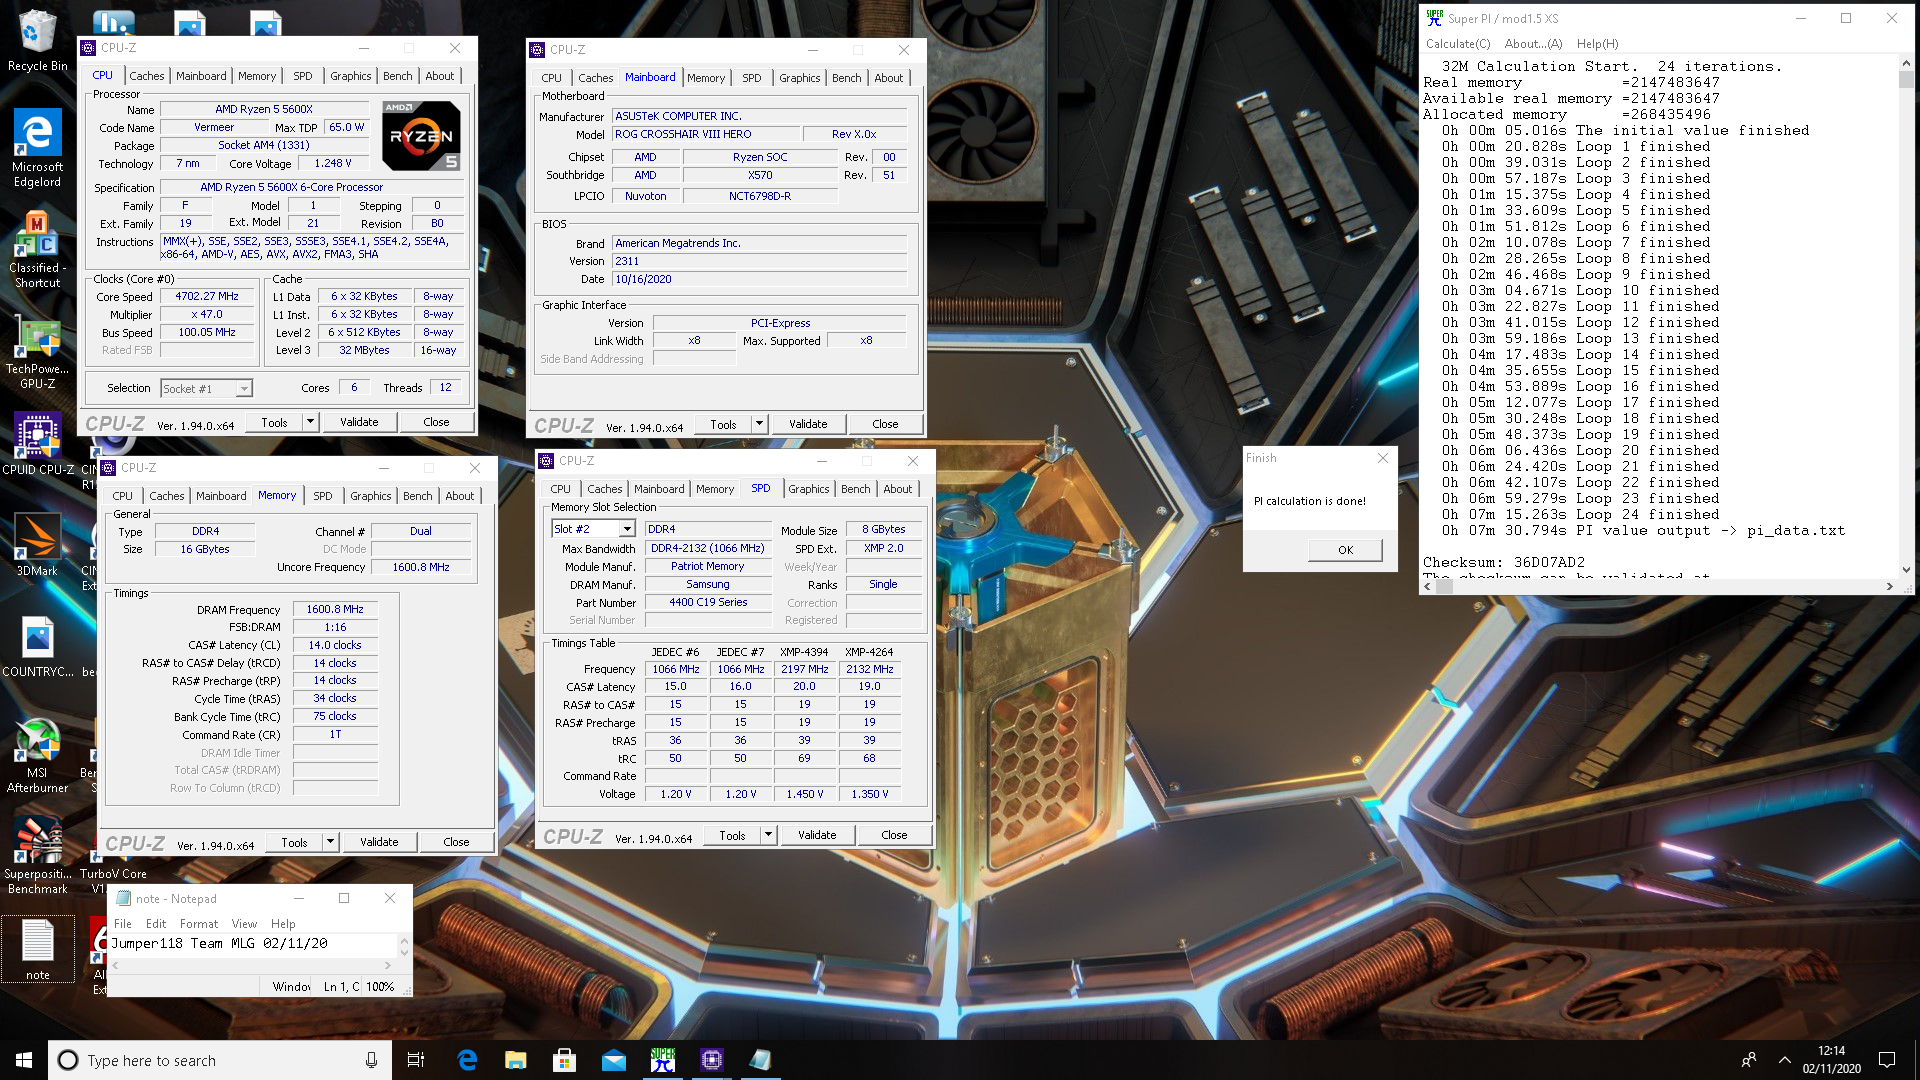Screen dimensions: 1920x1080
Task: Click Validate in the Mainboard window
Action: (808, 424)
